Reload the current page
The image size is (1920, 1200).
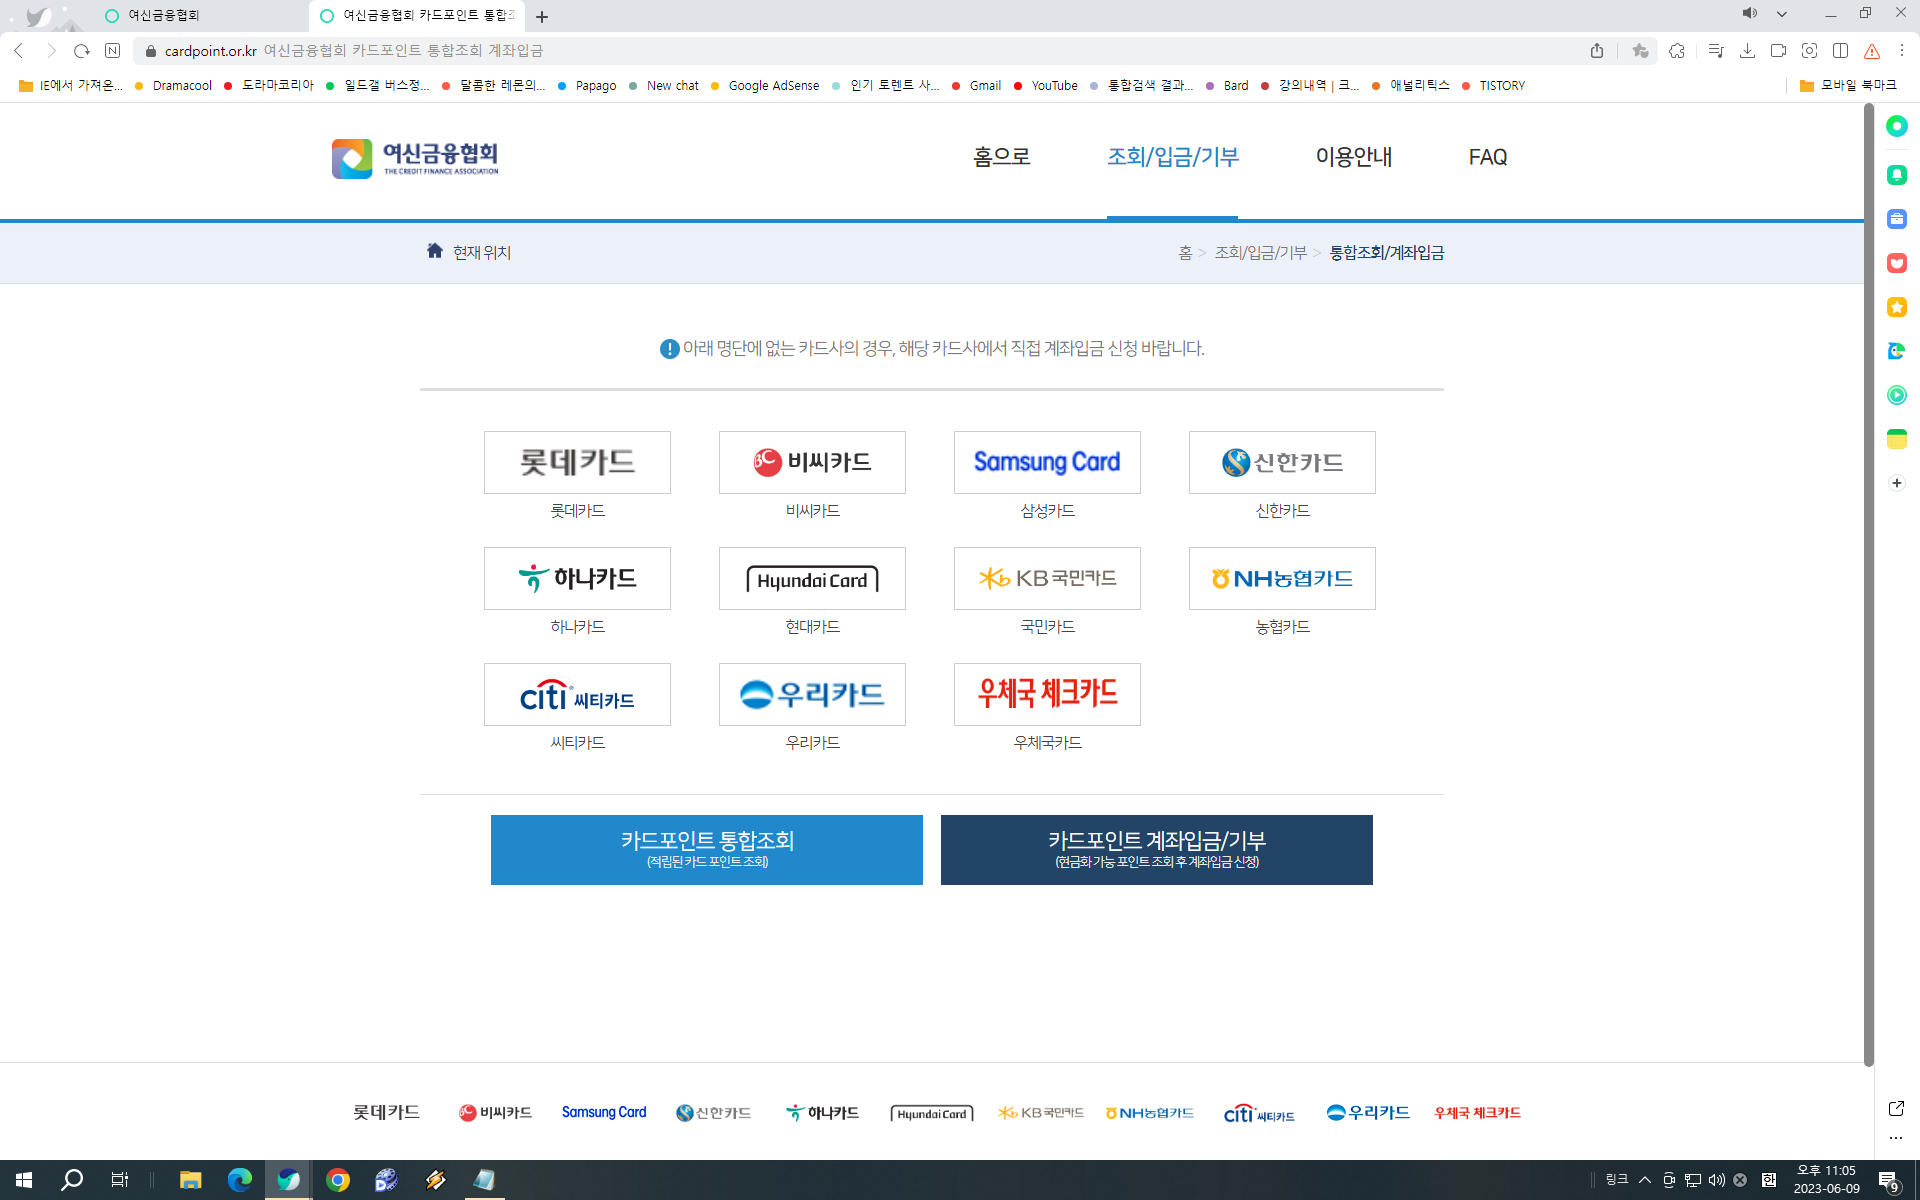[82, 51]
